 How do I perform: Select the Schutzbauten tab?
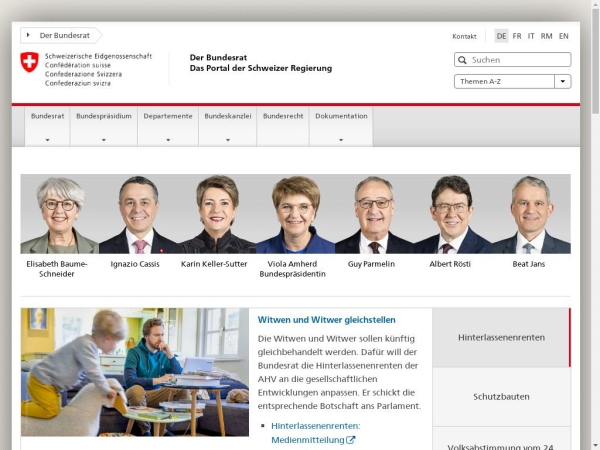(501, 397)
